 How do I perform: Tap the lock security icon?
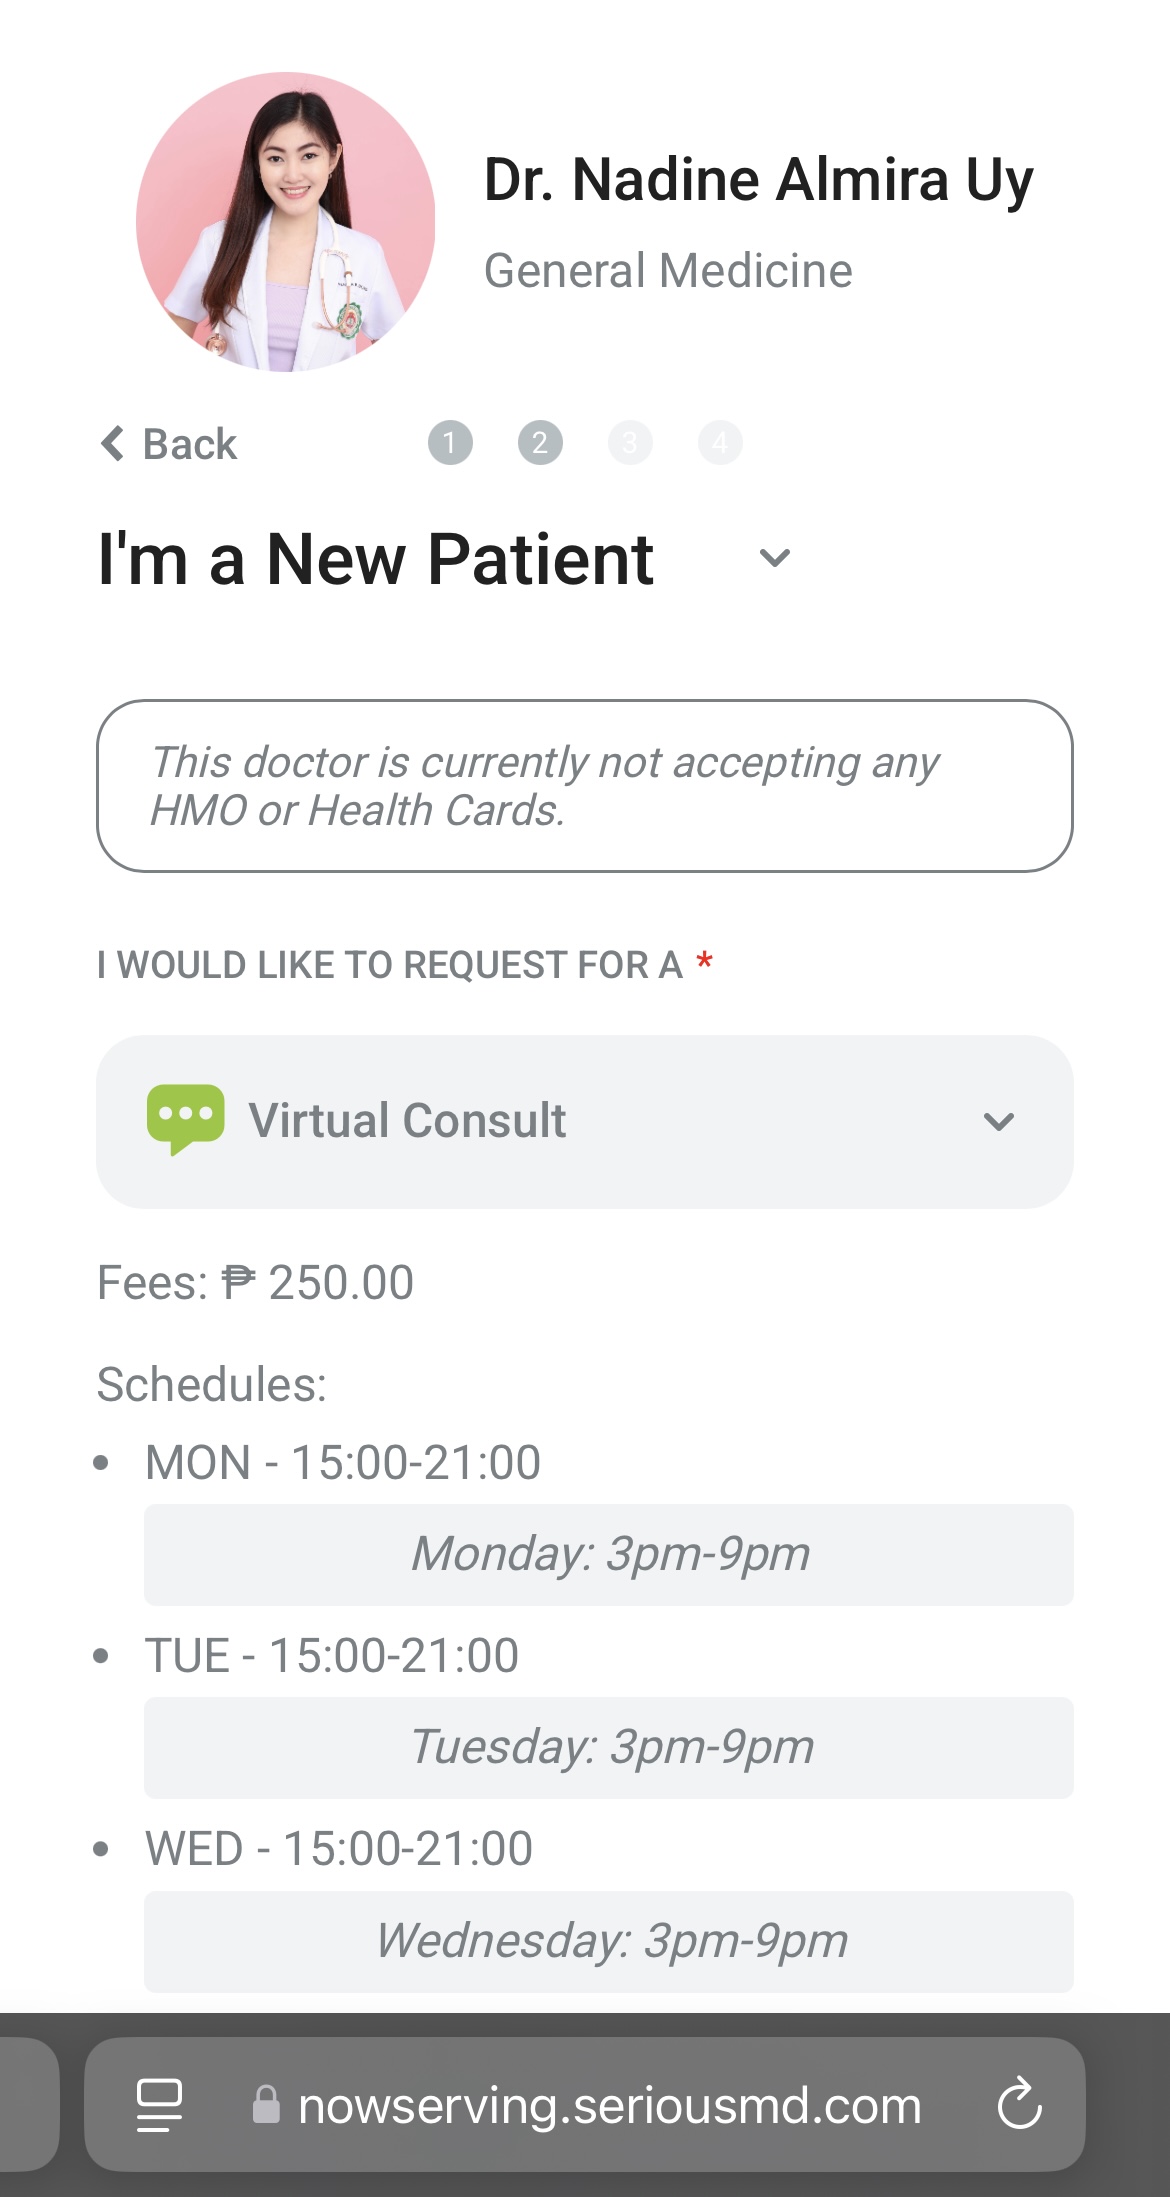[x=266, y=2105]
